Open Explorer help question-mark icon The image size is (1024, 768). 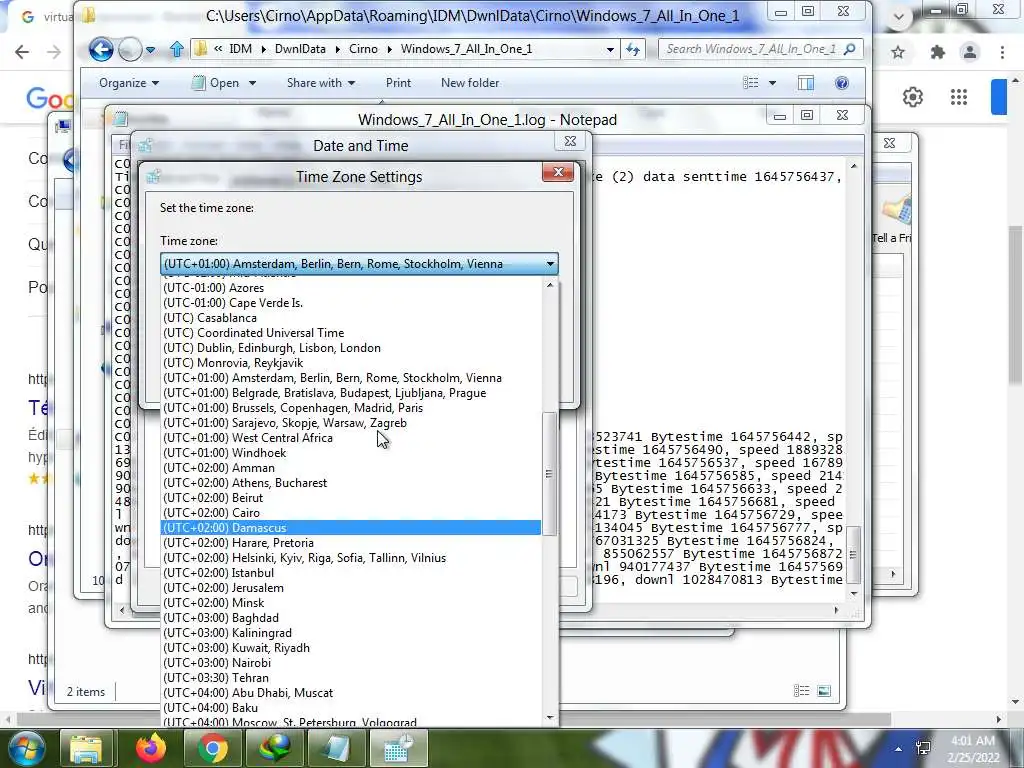click(x=842, y=83)
